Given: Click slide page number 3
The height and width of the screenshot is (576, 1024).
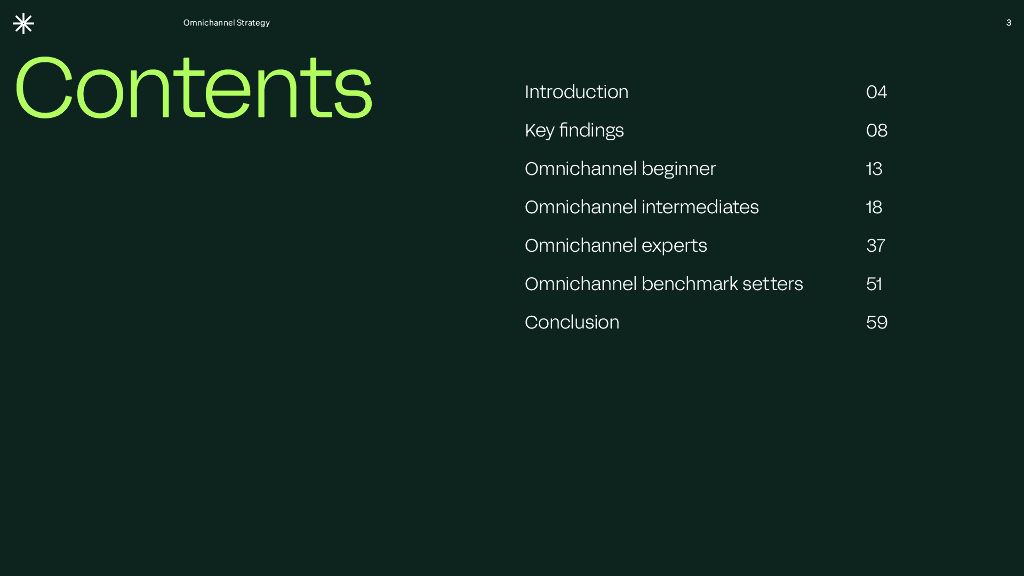Looking at the screenshot, I should pos(1008,23).
